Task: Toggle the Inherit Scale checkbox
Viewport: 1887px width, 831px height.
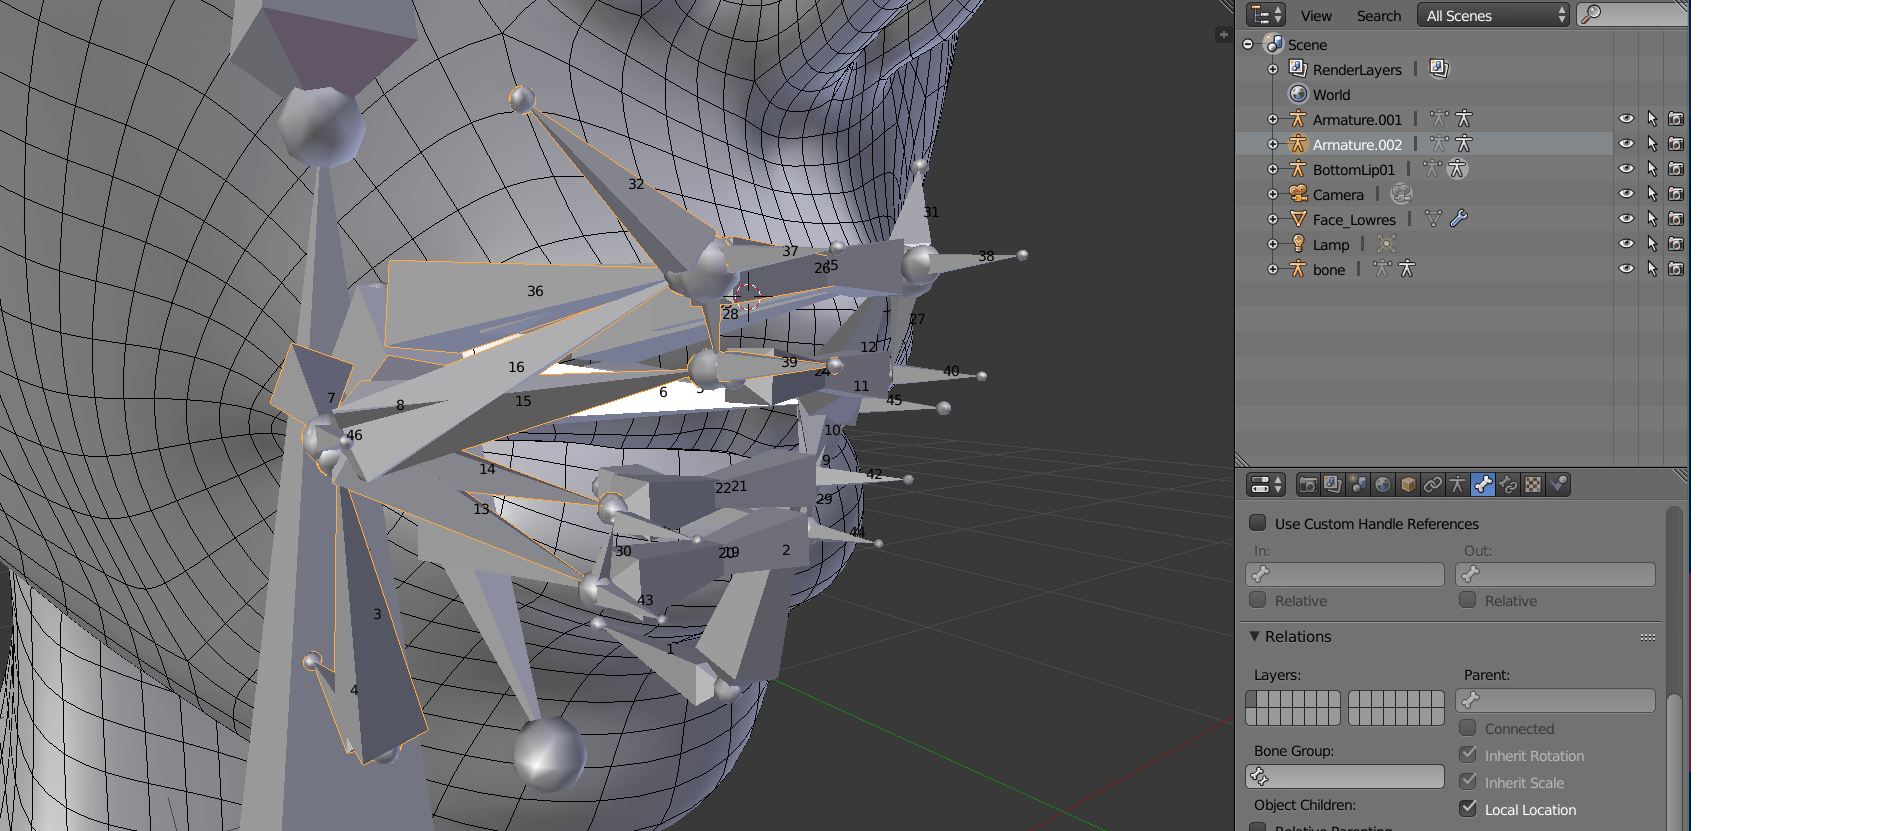Action: tap(1468, 782)
